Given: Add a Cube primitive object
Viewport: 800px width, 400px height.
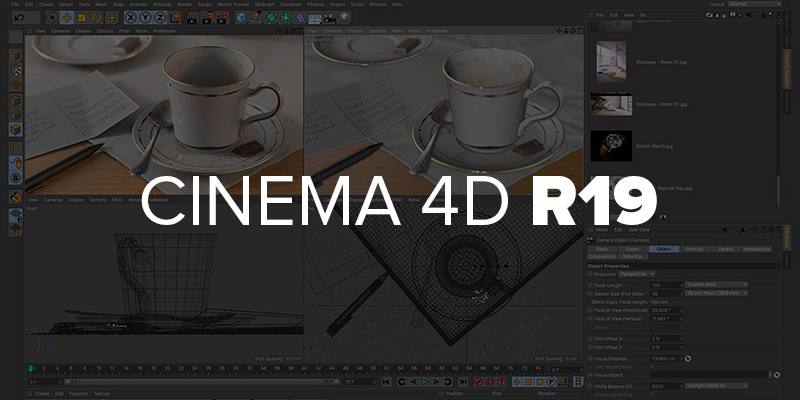Looking at the screenshot, I should 241,18.
